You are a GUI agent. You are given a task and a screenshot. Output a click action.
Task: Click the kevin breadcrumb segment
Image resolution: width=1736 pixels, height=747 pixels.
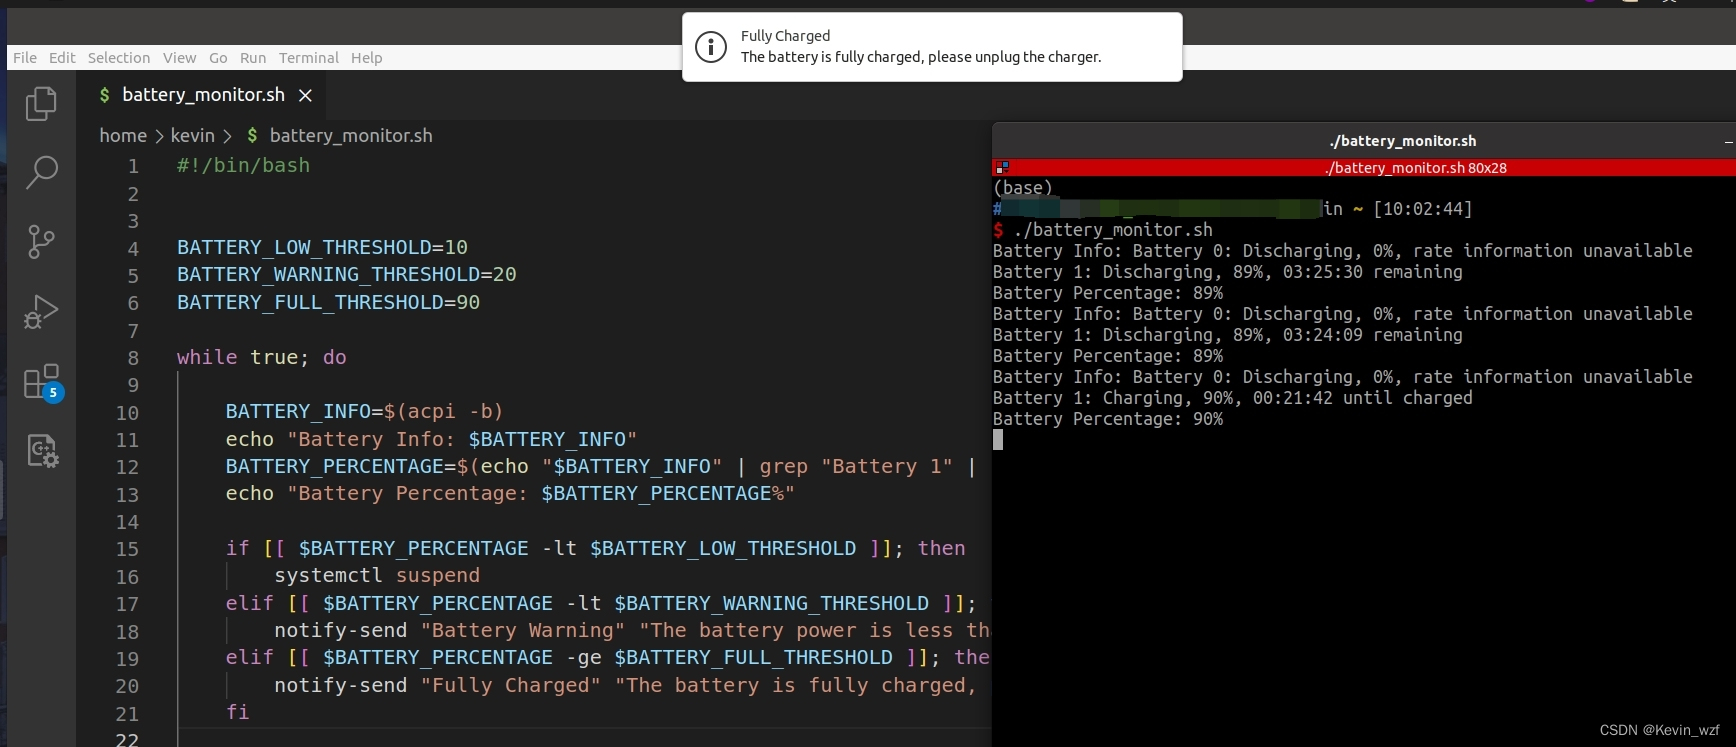[192, 135]
